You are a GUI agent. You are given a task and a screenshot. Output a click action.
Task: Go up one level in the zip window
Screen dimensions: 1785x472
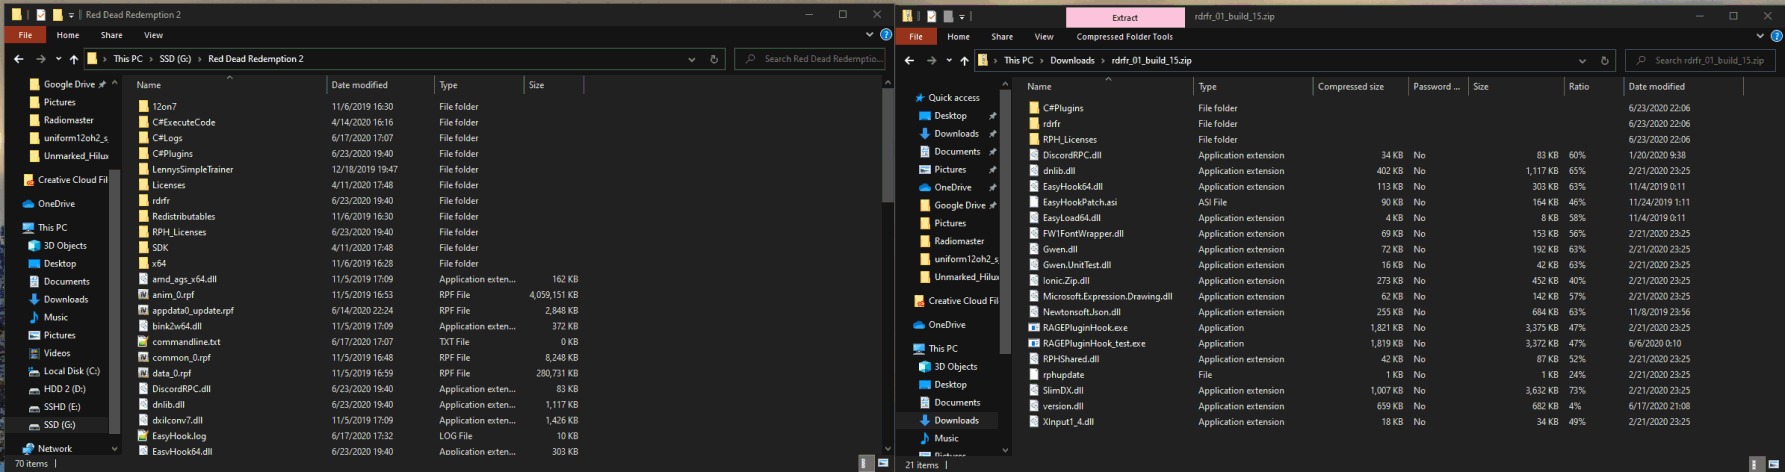click(x=964, y=61)
